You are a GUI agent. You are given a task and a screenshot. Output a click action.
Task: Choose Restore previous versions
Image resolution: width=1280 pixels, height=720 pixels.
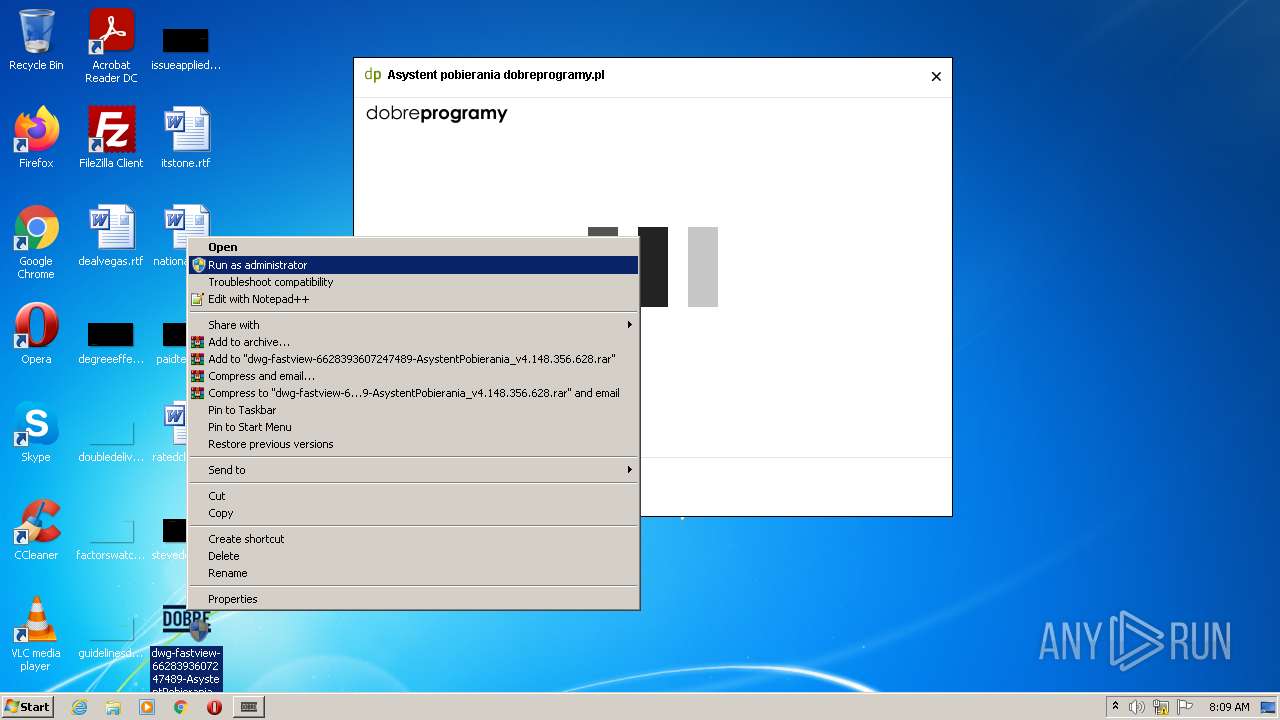click(414, 444)
